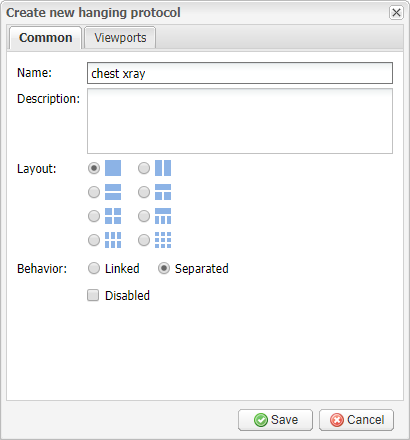The width and height of the screenshot is (410, 440).
Task: Cancel creating the hanging protocol
Action: [356, 420]
